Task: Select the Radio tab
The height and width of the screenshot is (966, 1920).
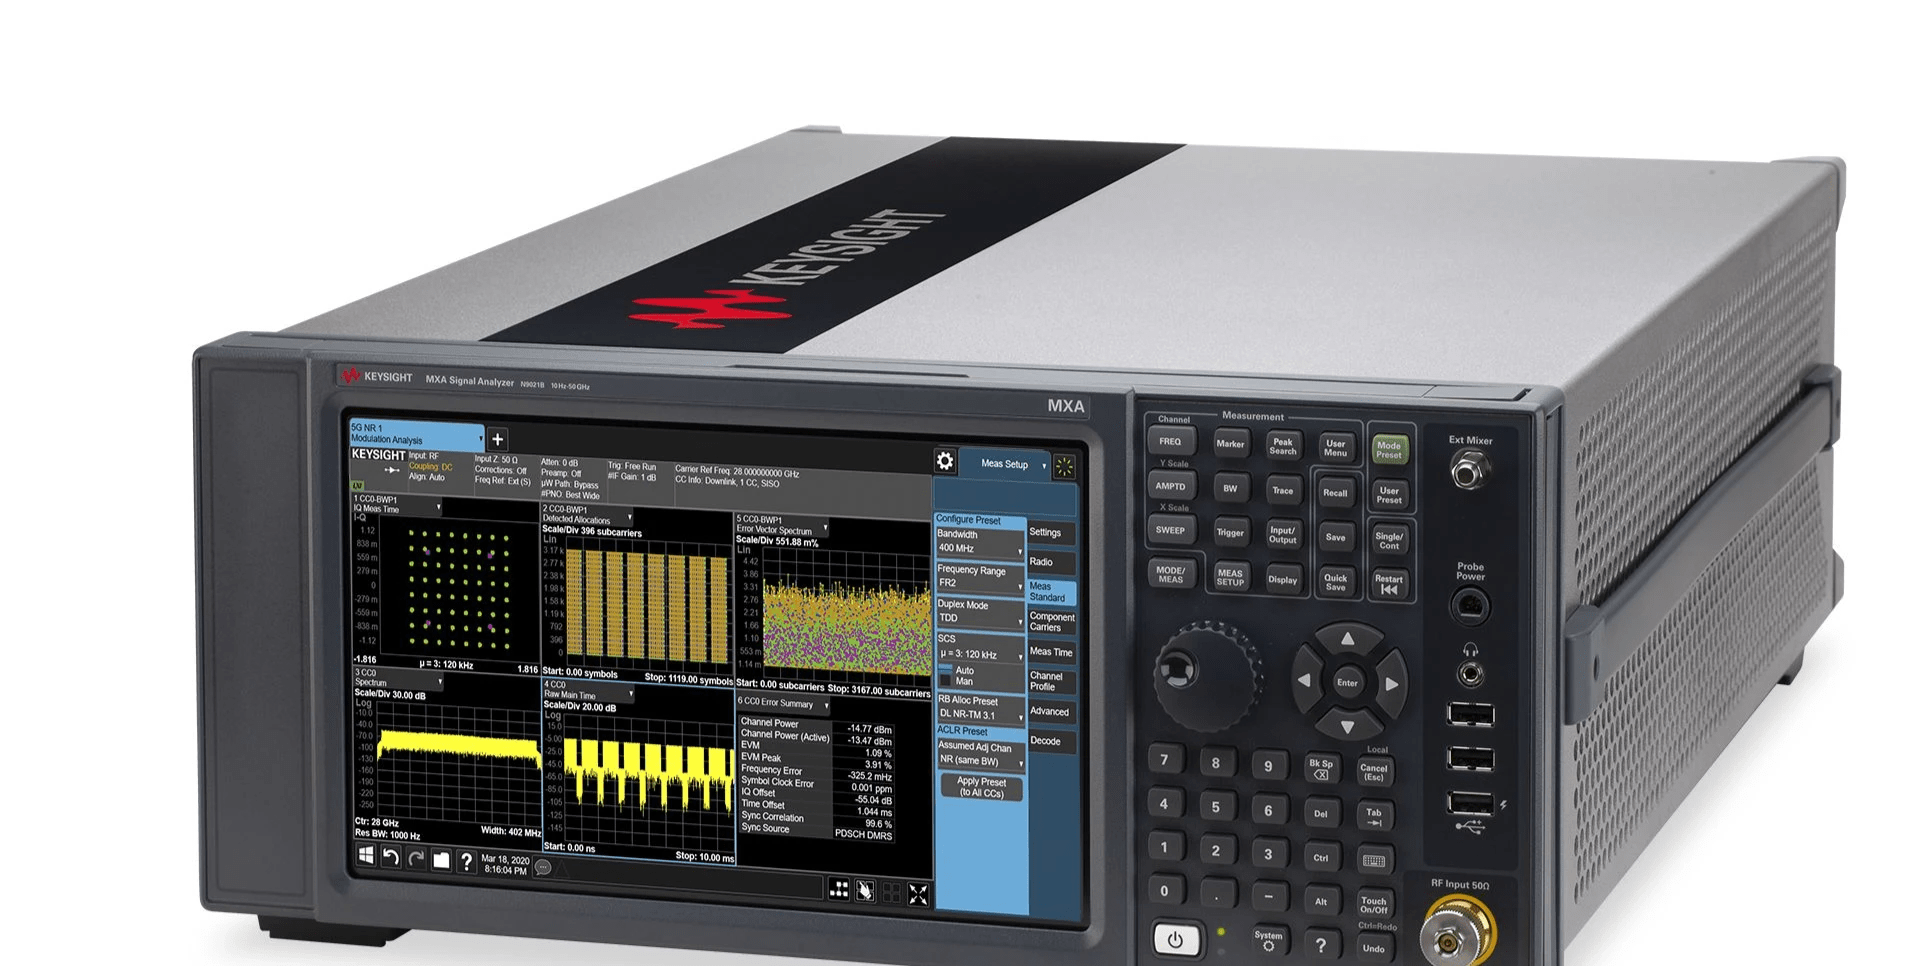Action: coord(1051,562)
